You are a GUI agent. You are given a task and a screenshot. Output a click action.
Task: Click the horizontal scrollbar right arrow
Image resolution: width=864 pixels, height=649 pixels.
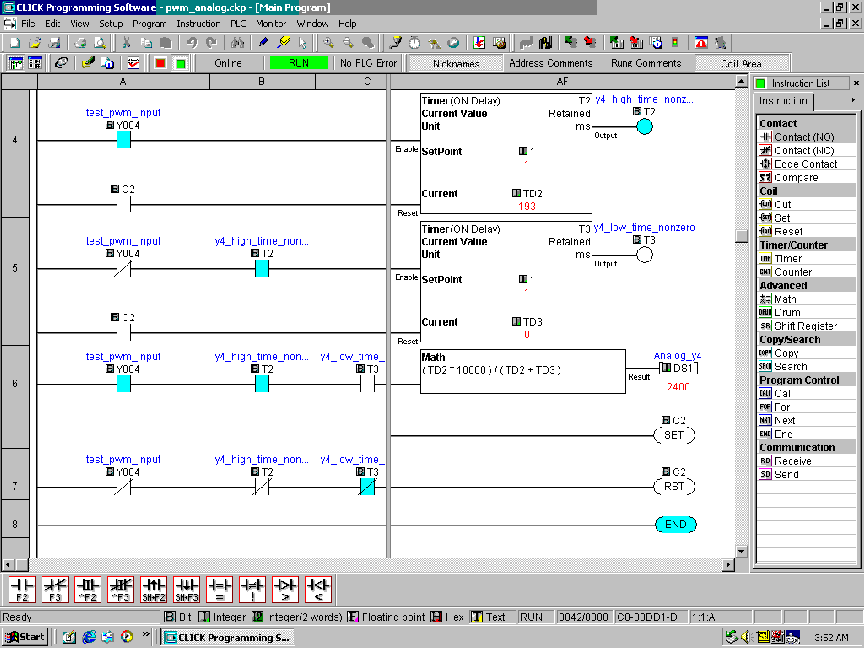728,565
